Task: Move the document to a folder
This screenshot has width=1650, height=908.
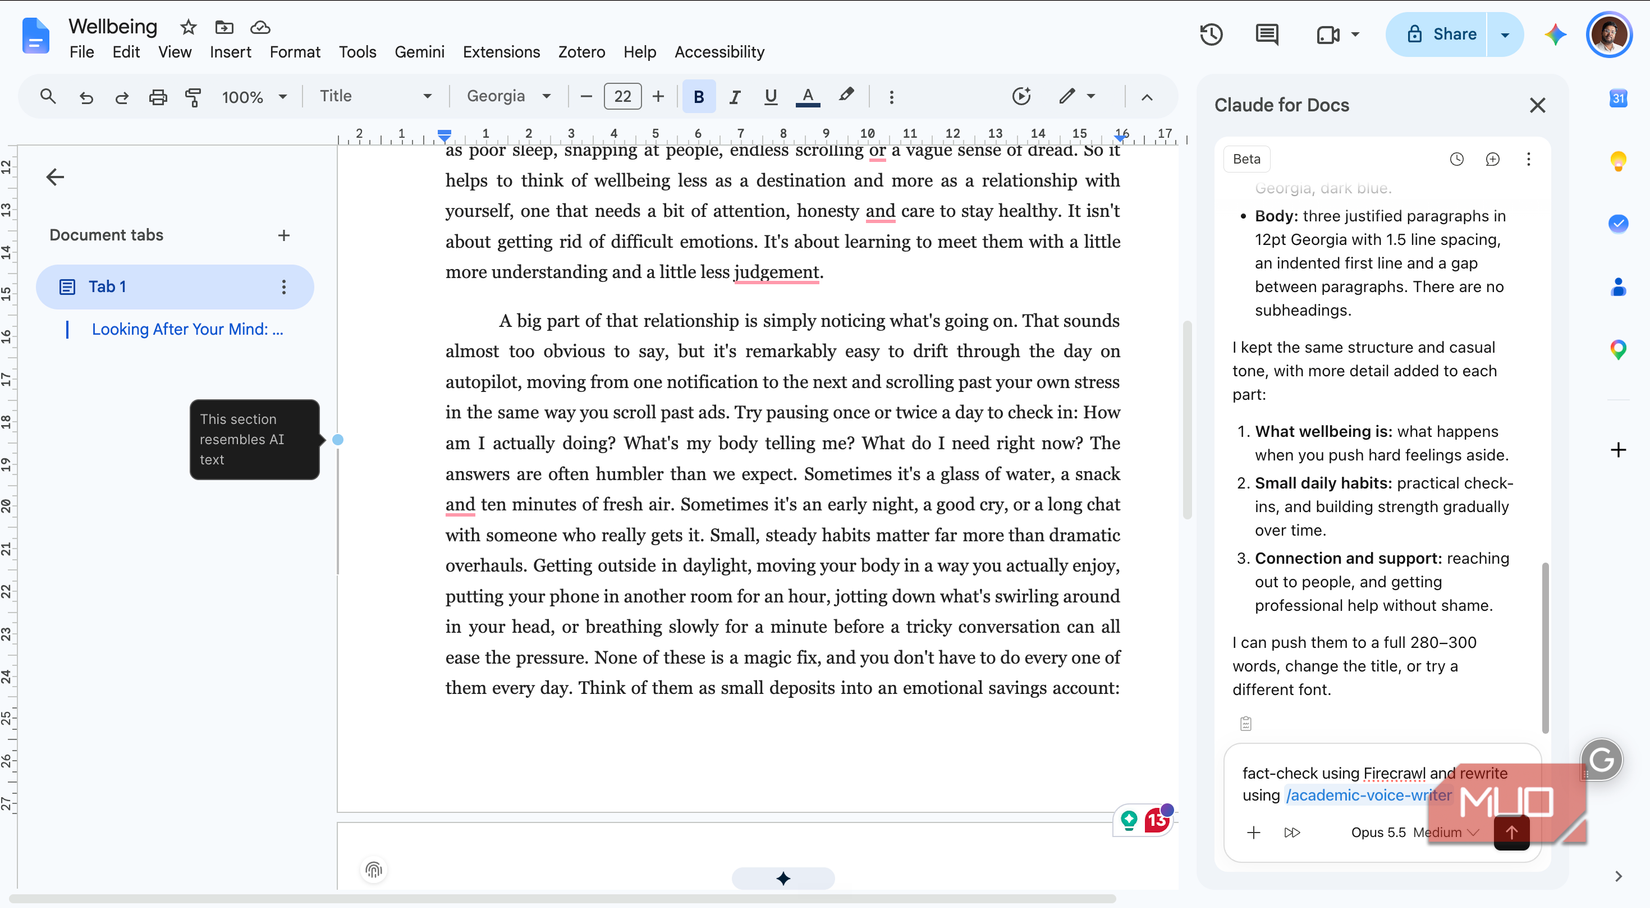Action: coord(224,27)
